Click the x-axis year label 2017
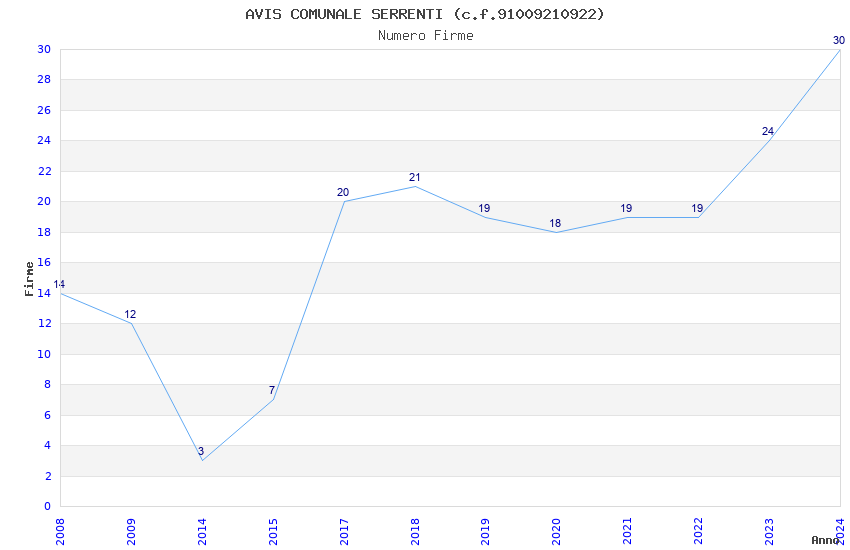Image resolution: width=850 pixels, height=550 pixels. pyautogui.click(x=344, y=532)
